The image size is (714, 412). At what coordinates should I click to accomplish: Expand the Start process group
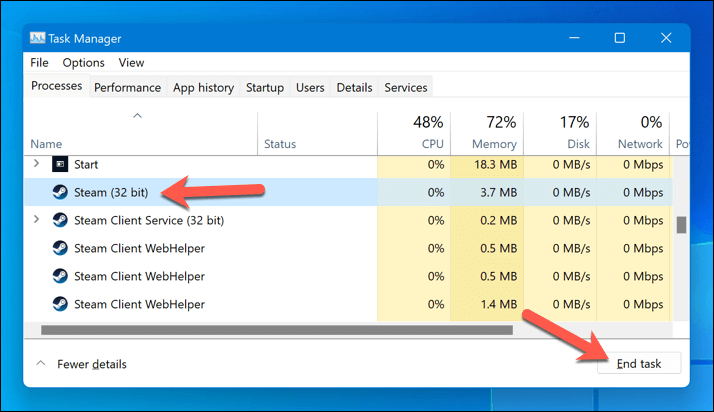[x=38, y=163]
